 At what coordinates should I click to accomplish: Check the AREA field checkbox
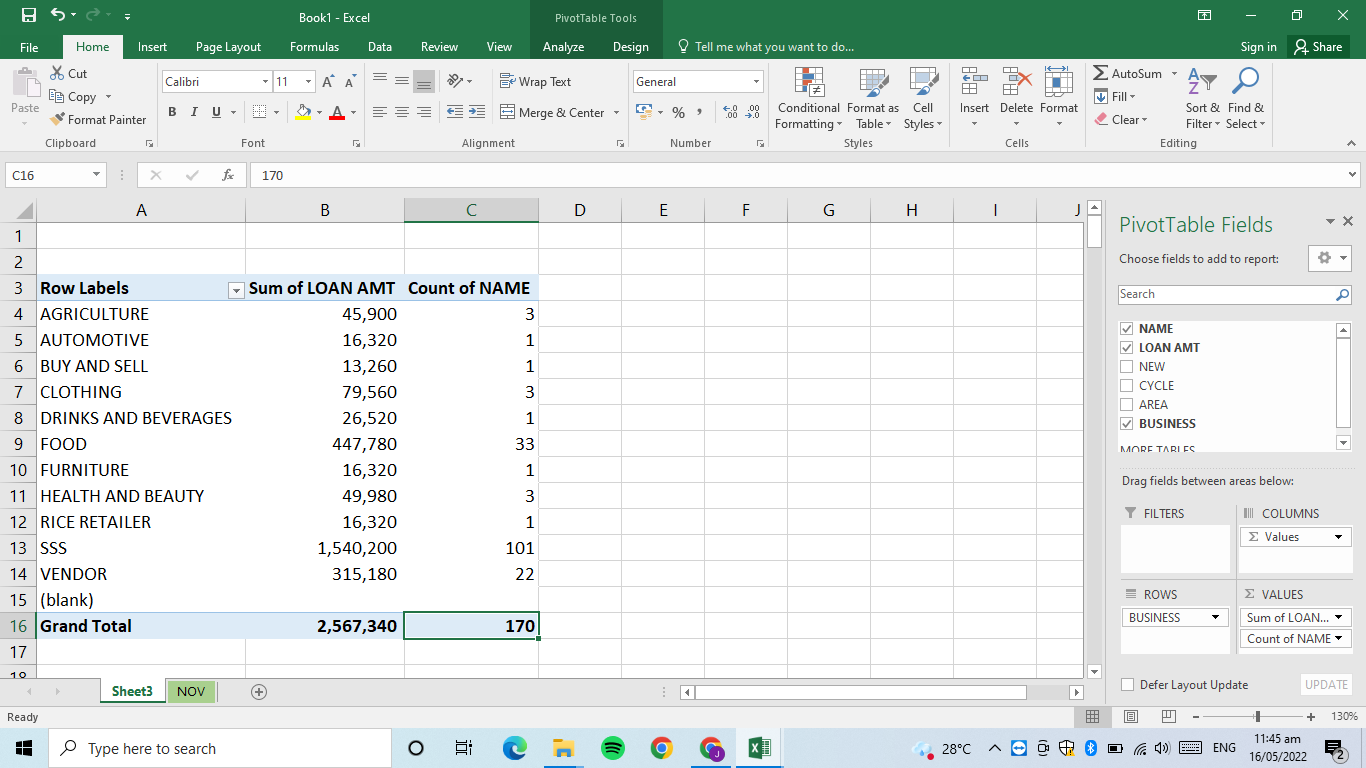click(1127, 404)
